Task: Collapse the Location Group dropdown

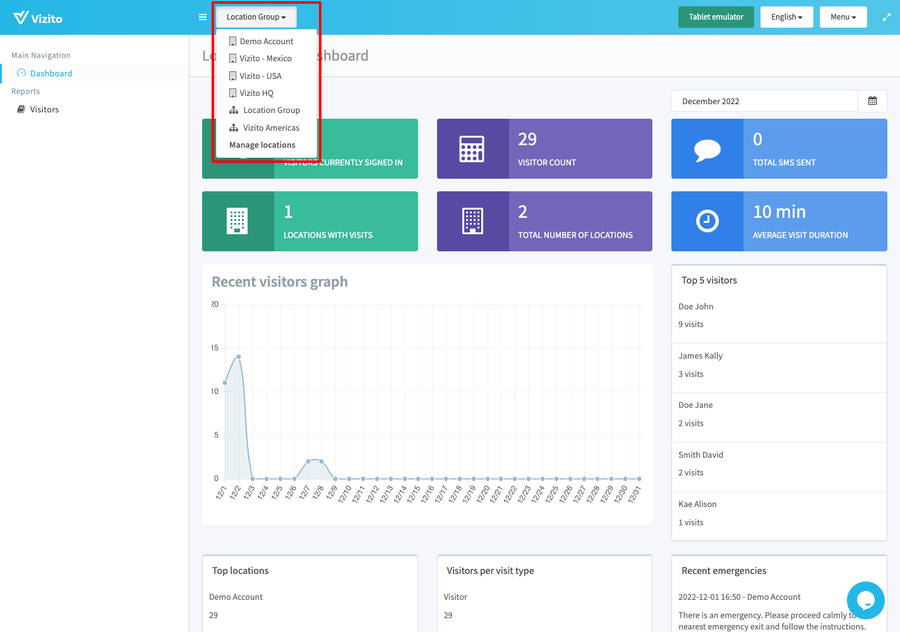Action: pyautogui.click(x=256, y=17)
